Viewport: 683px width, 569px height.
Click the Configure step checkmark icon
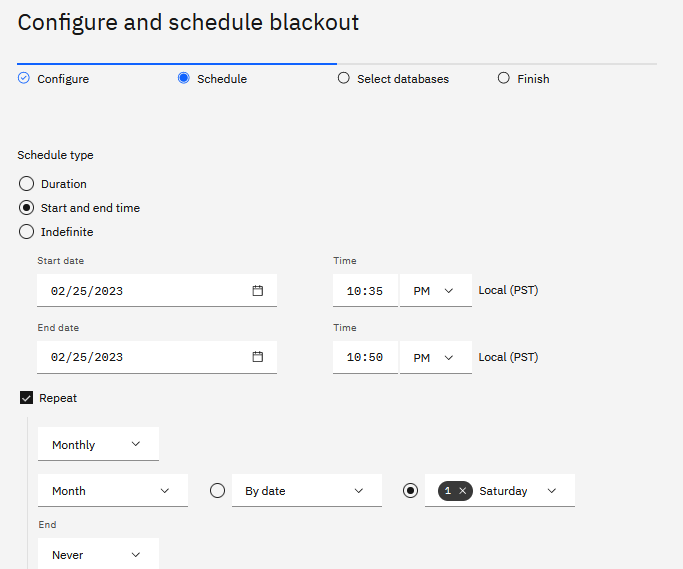pyautogui.click(x=24, y=78)
